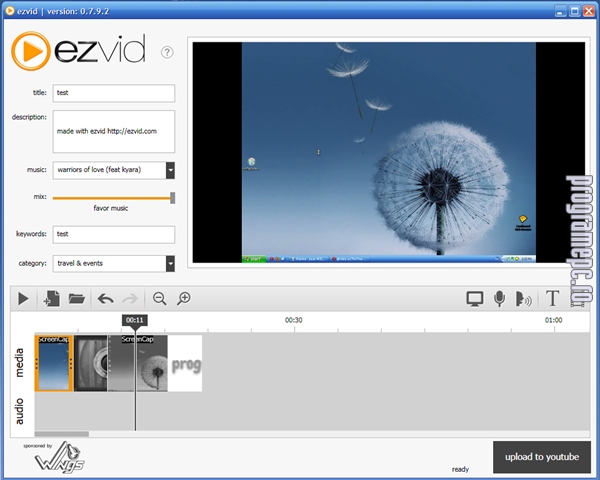Image resolution: width=600 pixels, height=480 pixels.
Task: Add a text slide with T icon
Action: [x=552, y=299]
